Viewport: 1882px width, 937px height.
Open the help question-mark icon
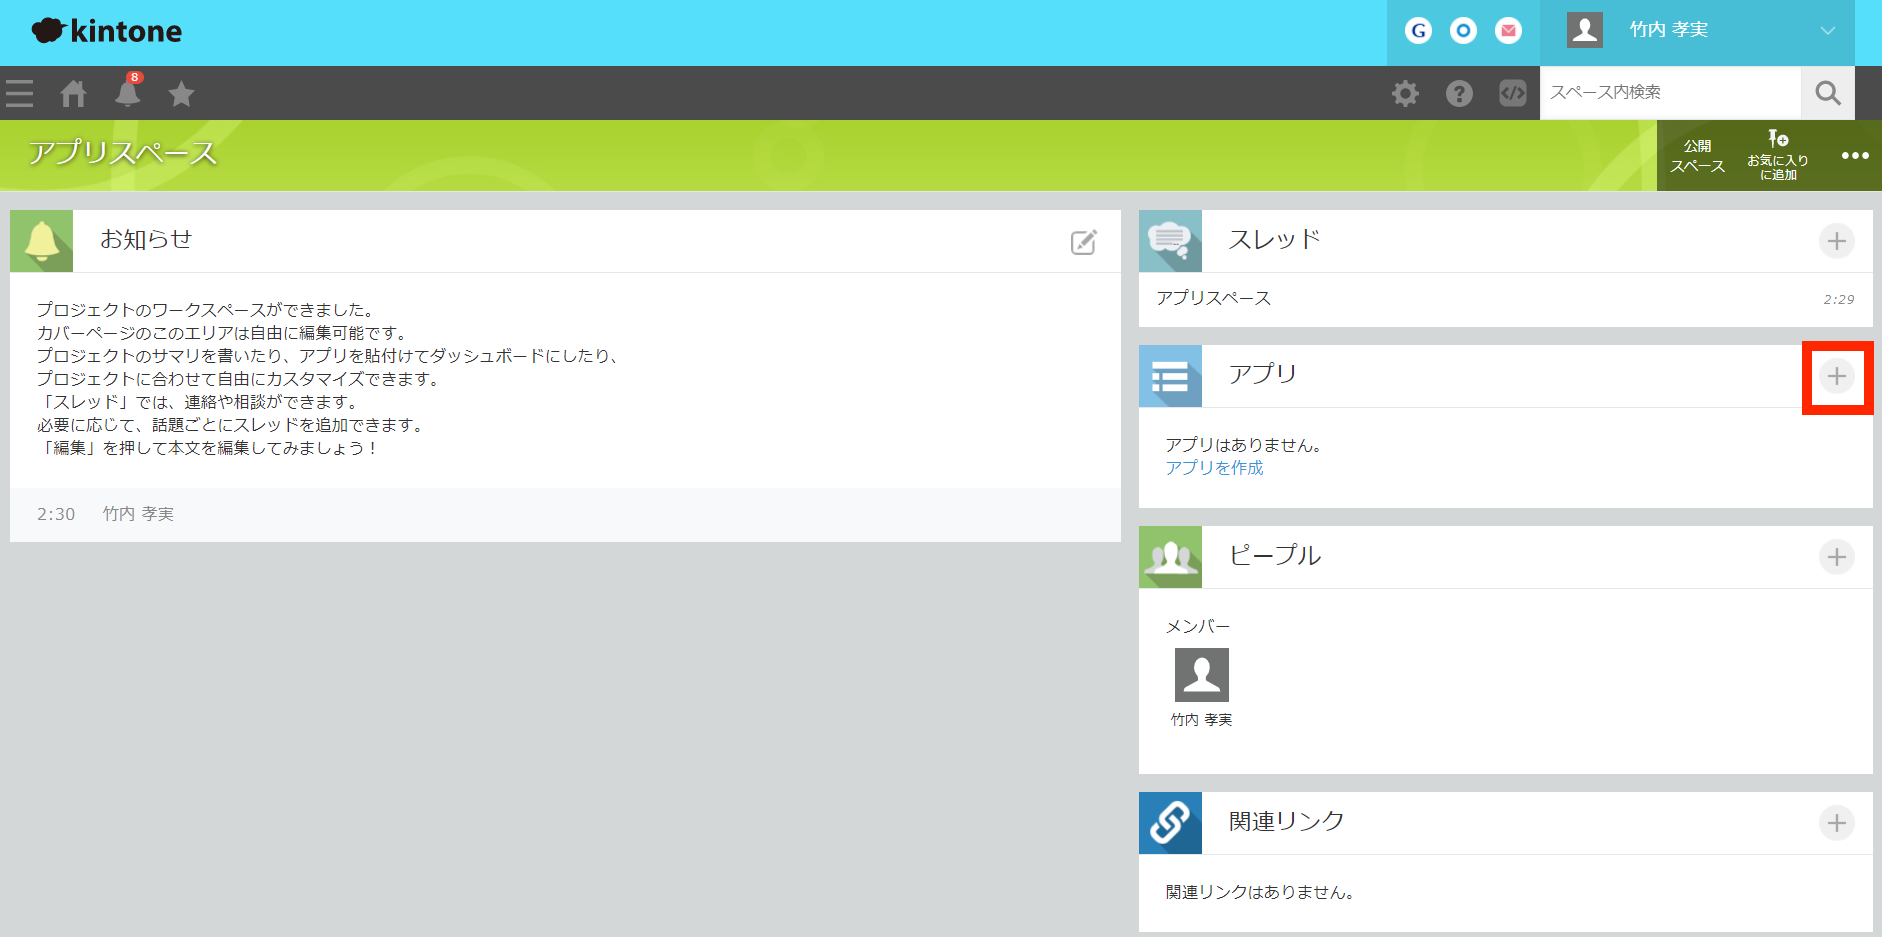[x=1459, y=93]
